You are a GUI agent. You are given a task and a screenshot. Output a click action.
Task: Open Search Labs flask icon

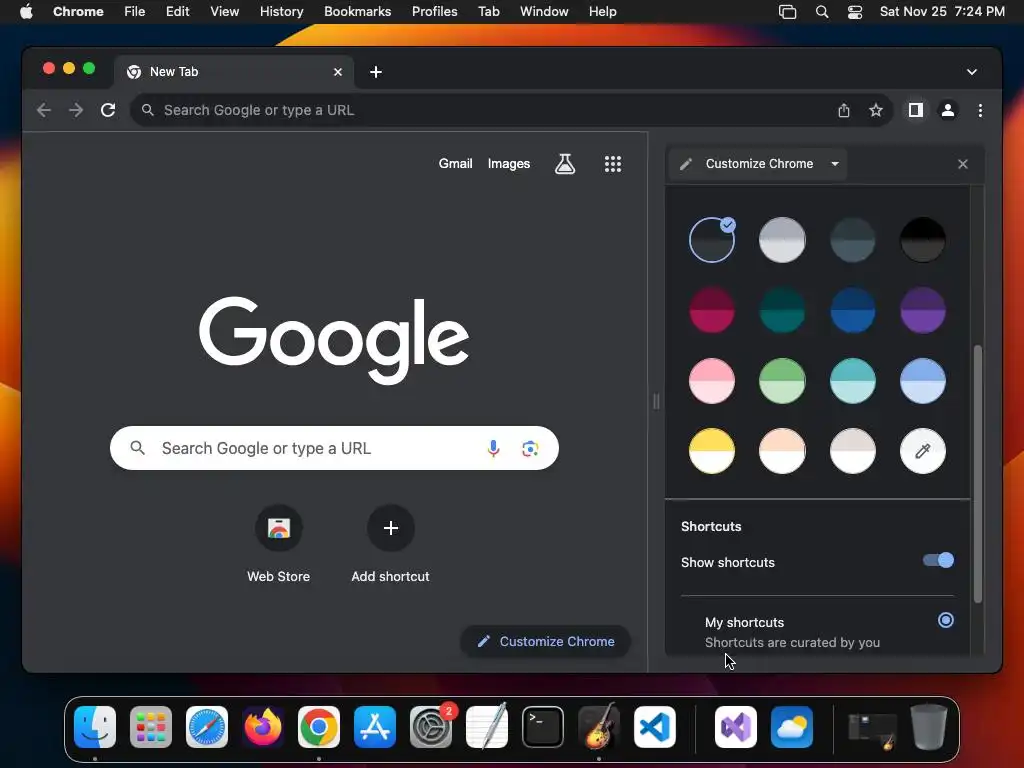tap(565, 164)
